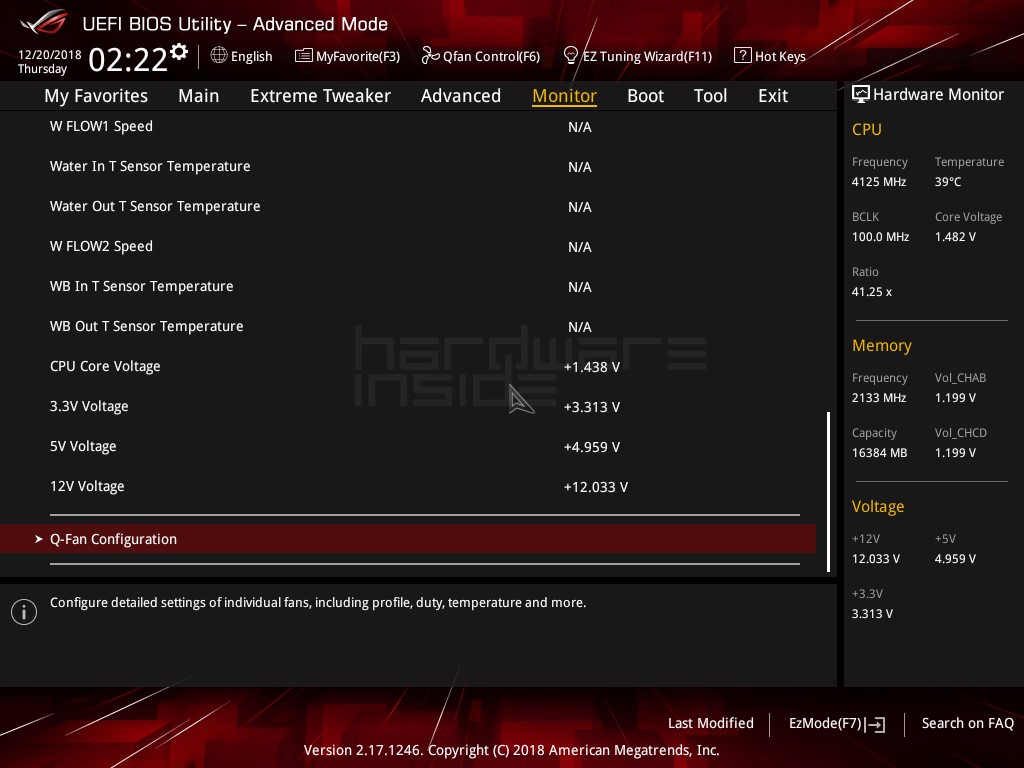Click the settings gear next to the clock
This screenshot has width=1024, height=768.
179,52
